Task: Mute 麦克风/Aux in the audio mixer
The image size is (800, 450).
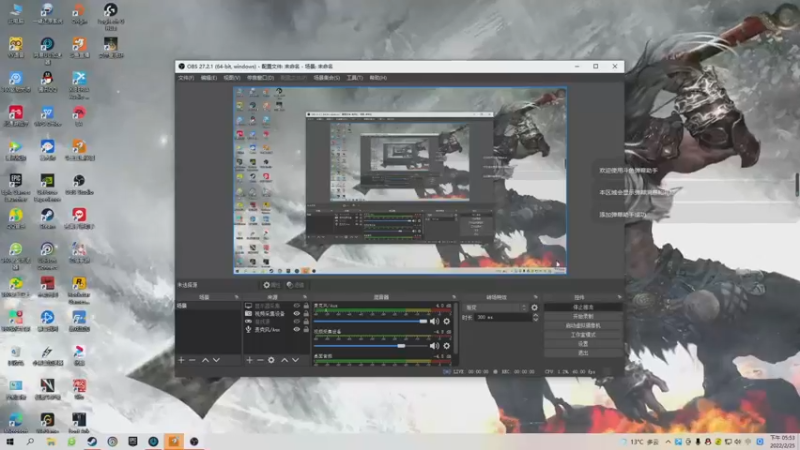Action: click(434, 321)
